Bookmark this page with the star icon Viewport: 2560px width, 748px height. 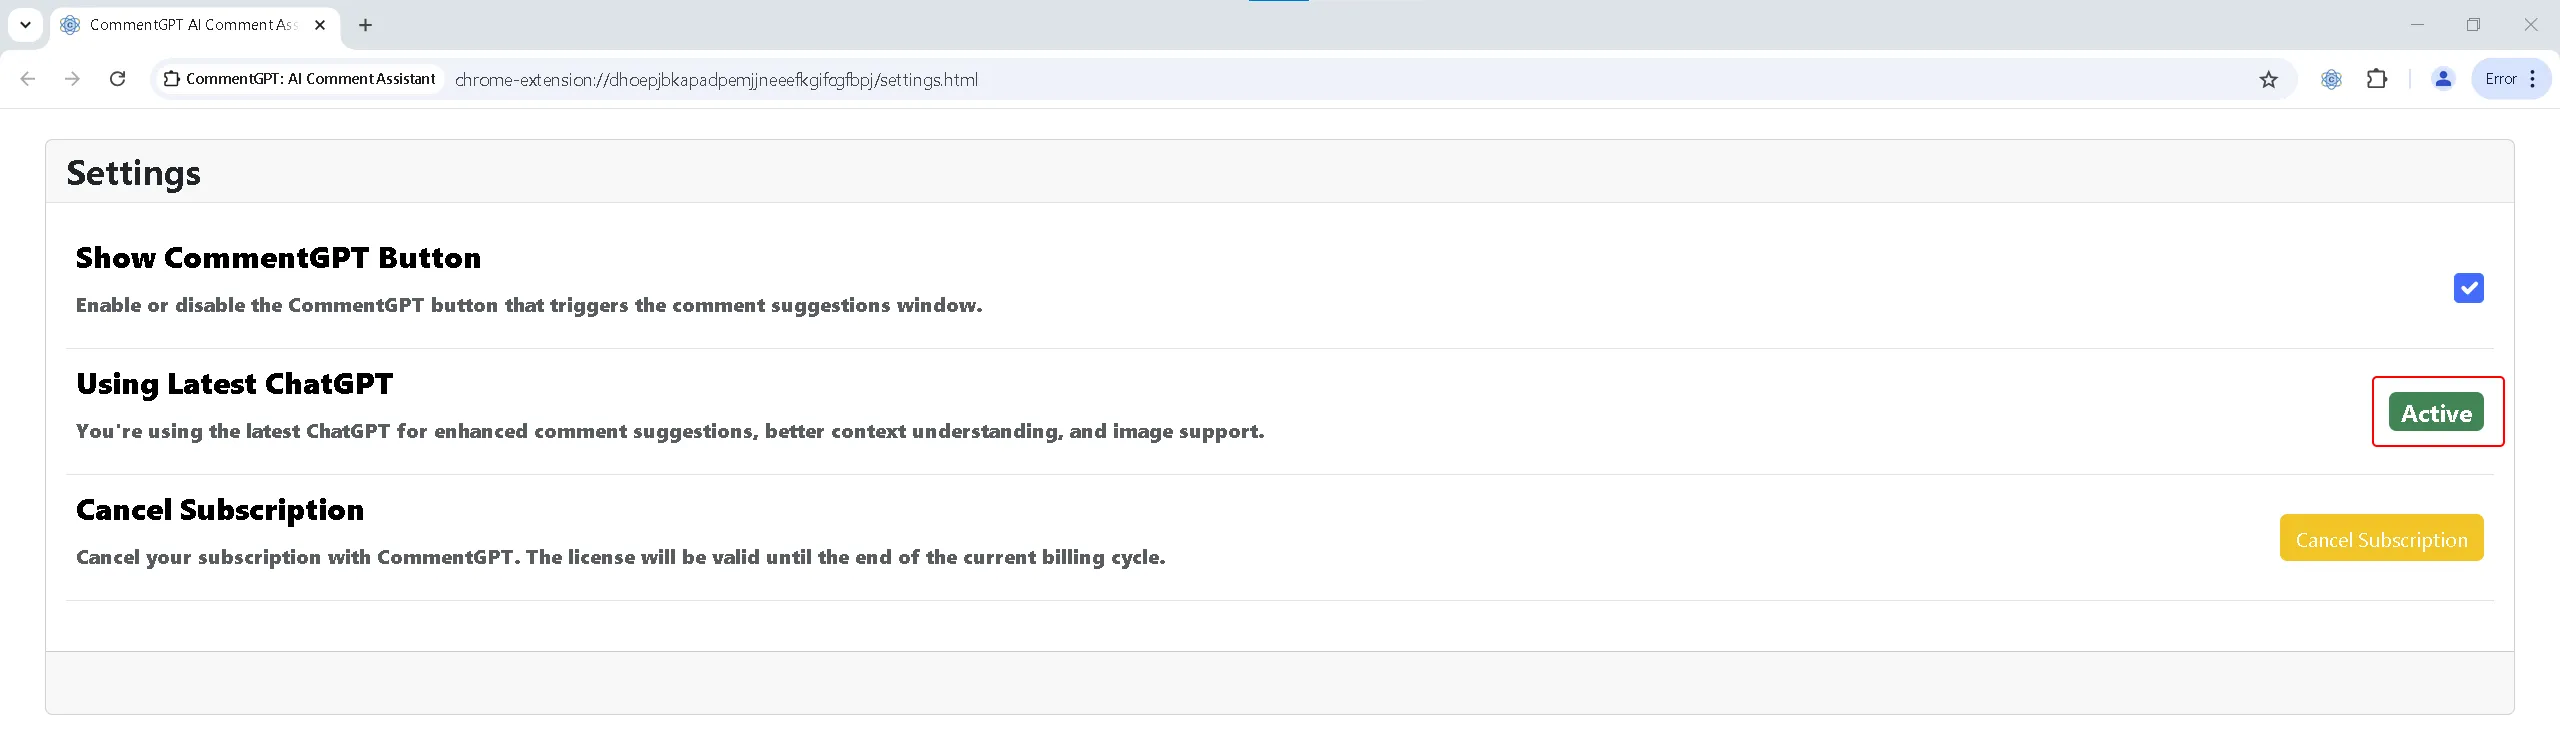coord(2268,79)
